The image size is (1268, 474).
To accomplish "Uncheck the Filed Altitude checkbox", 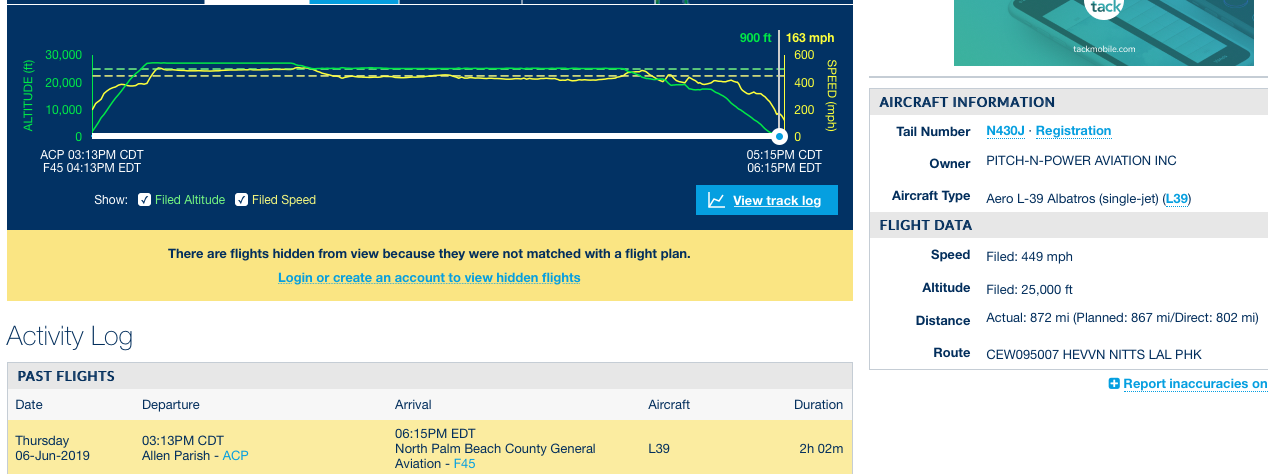I will (x=145, y=200).
